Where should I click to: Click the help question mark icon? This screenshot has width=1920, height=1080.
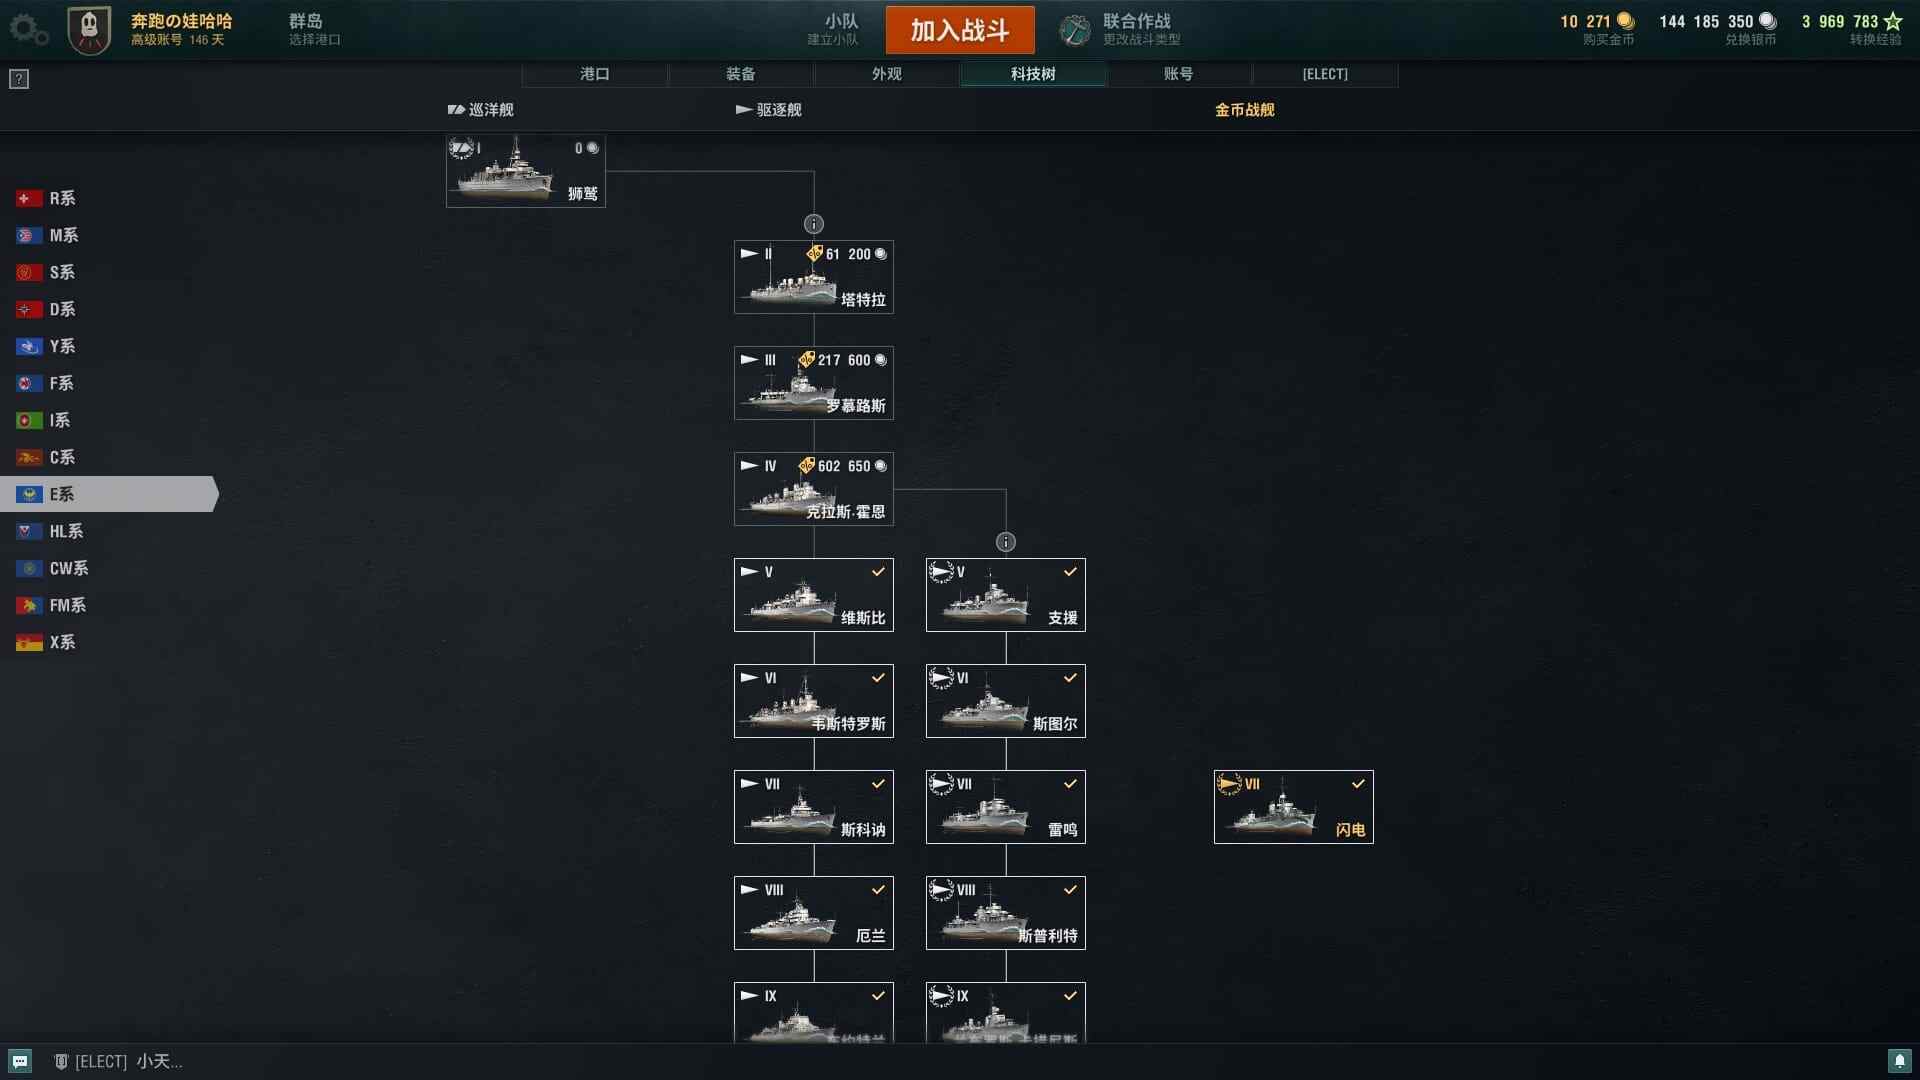click(19, 79)
